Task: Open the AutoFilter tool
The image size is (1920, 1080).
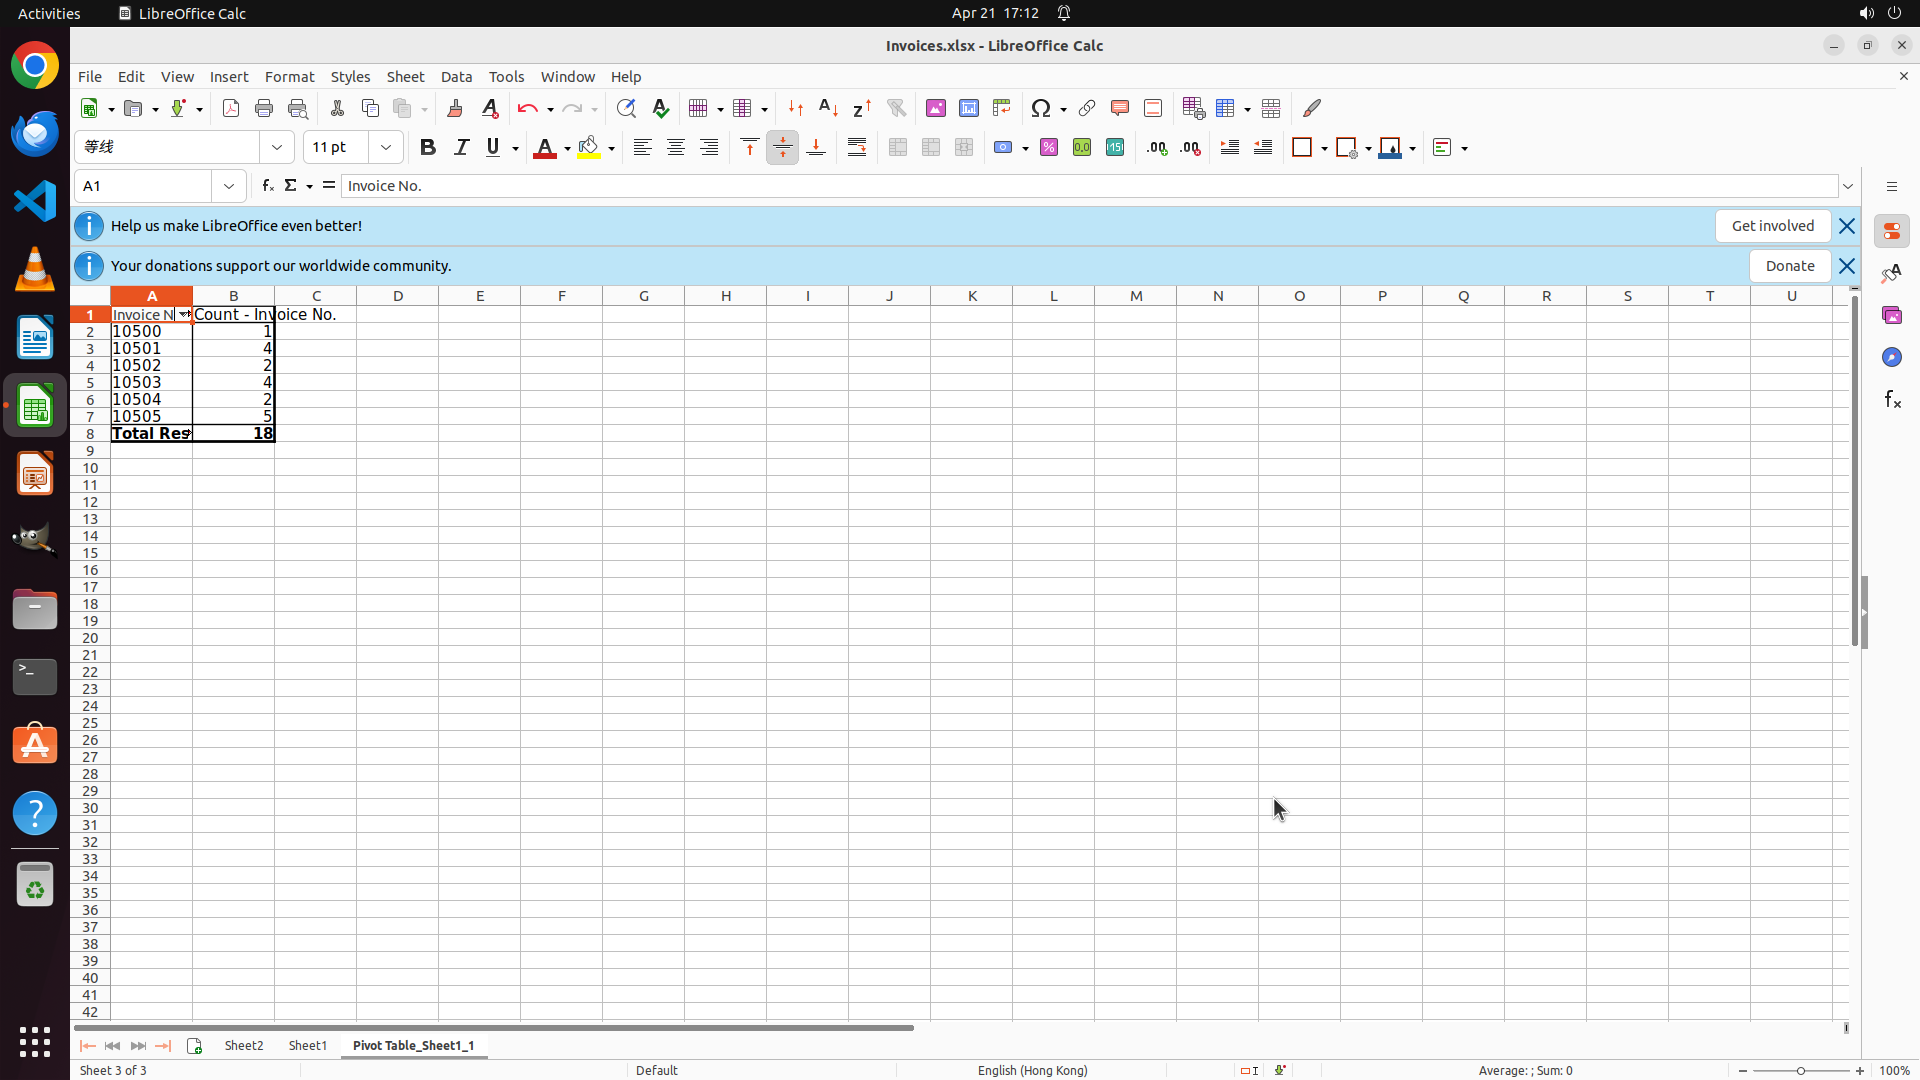Action: 896,108
